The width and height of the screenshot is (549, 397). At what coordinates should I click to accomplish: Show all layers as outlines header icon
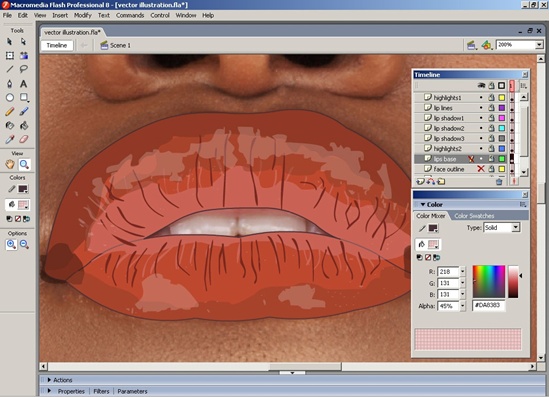point(501,85)
